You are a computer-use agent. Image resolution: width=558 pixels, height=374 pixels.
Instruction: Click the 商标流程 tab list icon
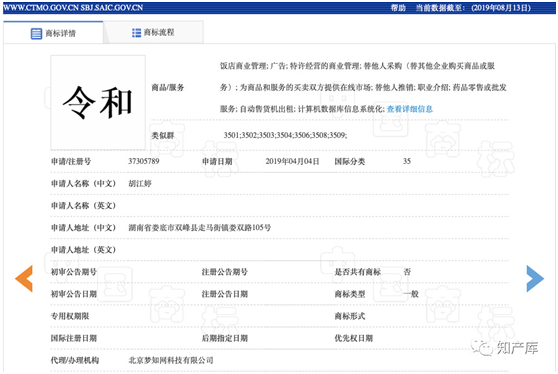[136, 33]
